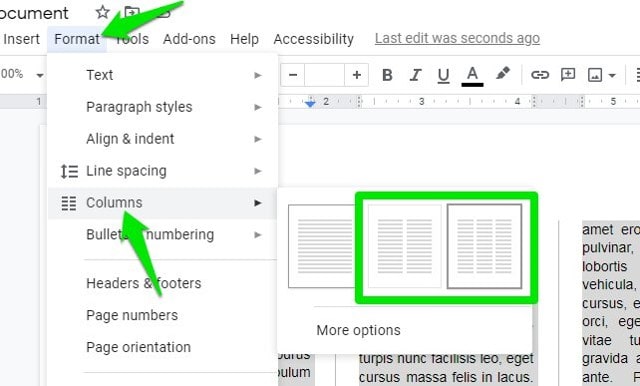Click the insert image icon
Viewport: 640px width, 386px height.
595,75
